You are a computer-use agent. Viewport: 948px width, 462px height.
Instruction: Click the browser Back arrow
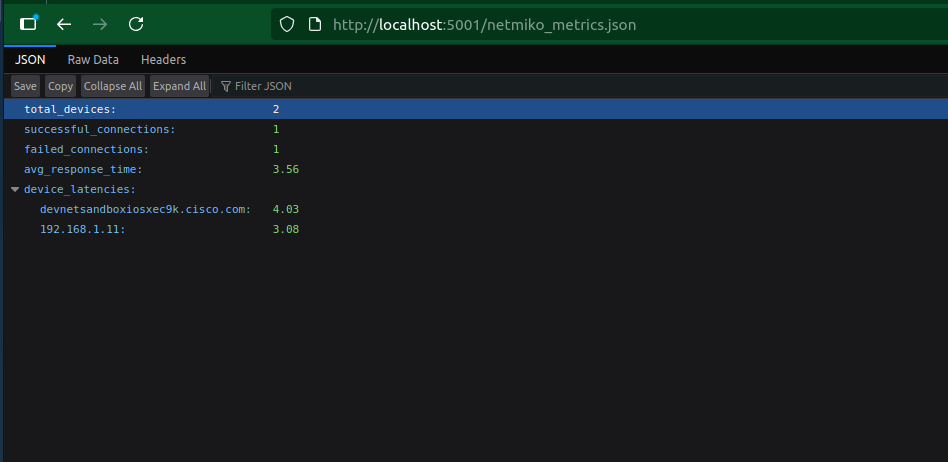pyautogui.click(x=64, y=24)
